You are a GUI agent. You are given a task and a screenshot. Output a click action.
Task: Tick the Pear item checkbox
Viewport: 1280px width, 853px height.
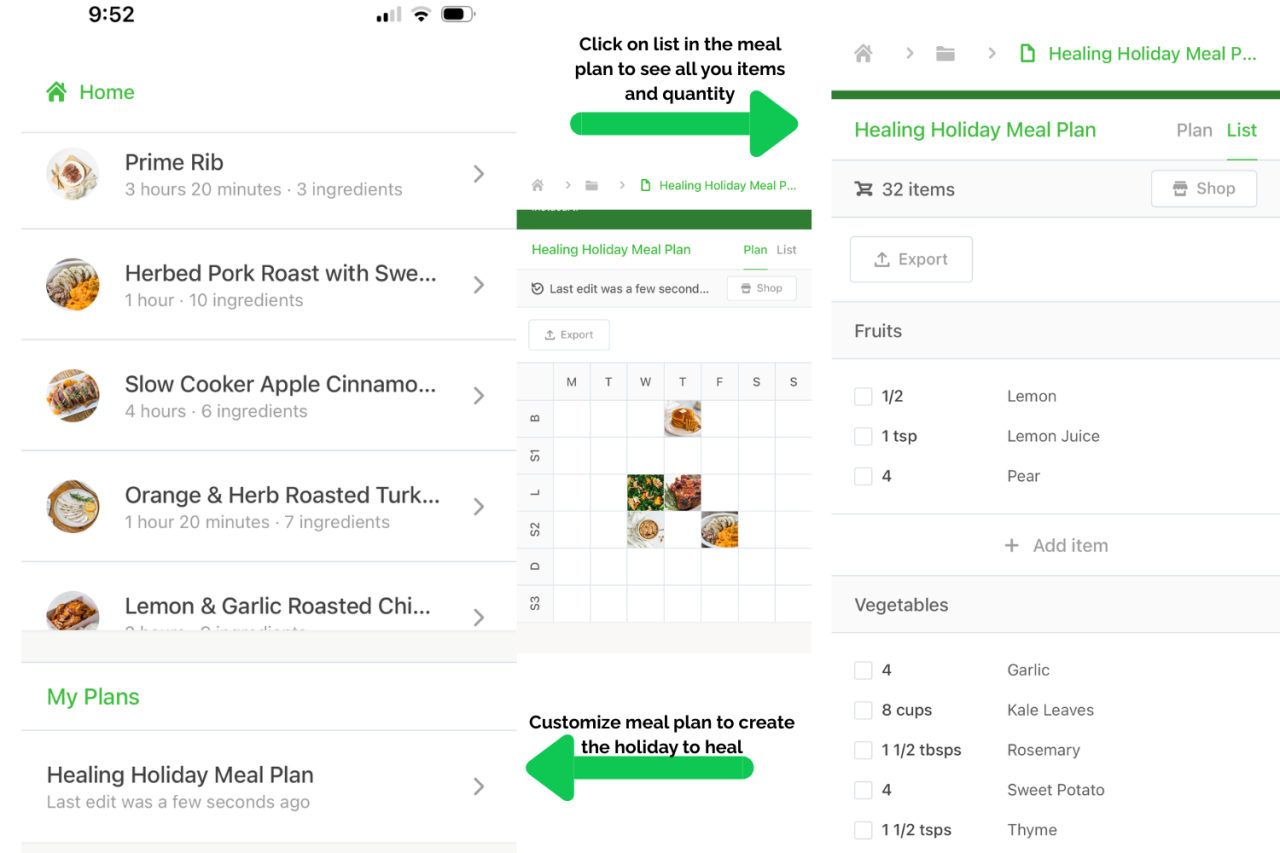pyautogui.click(x=863, y=477)
